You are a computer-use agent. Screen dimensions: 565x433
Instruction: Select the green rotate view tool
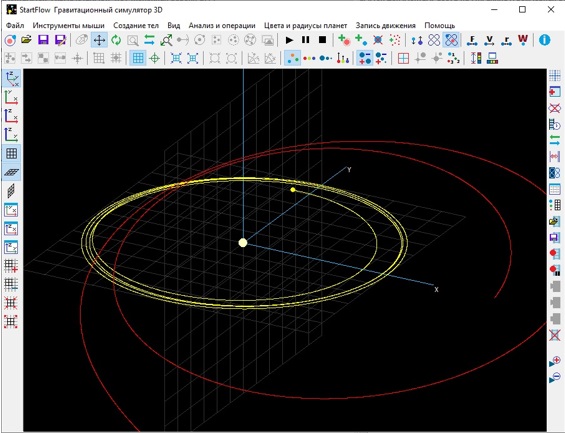(116, 40)
